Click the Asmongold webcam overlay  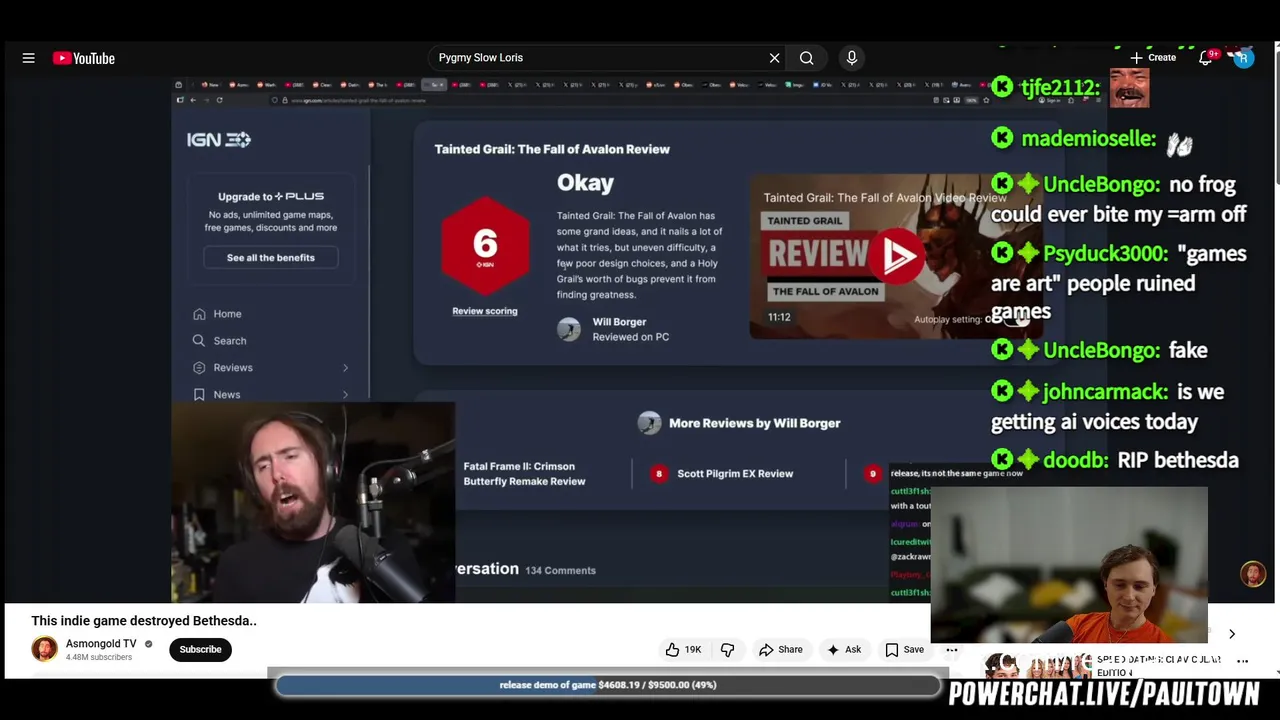tap(313, 503)
